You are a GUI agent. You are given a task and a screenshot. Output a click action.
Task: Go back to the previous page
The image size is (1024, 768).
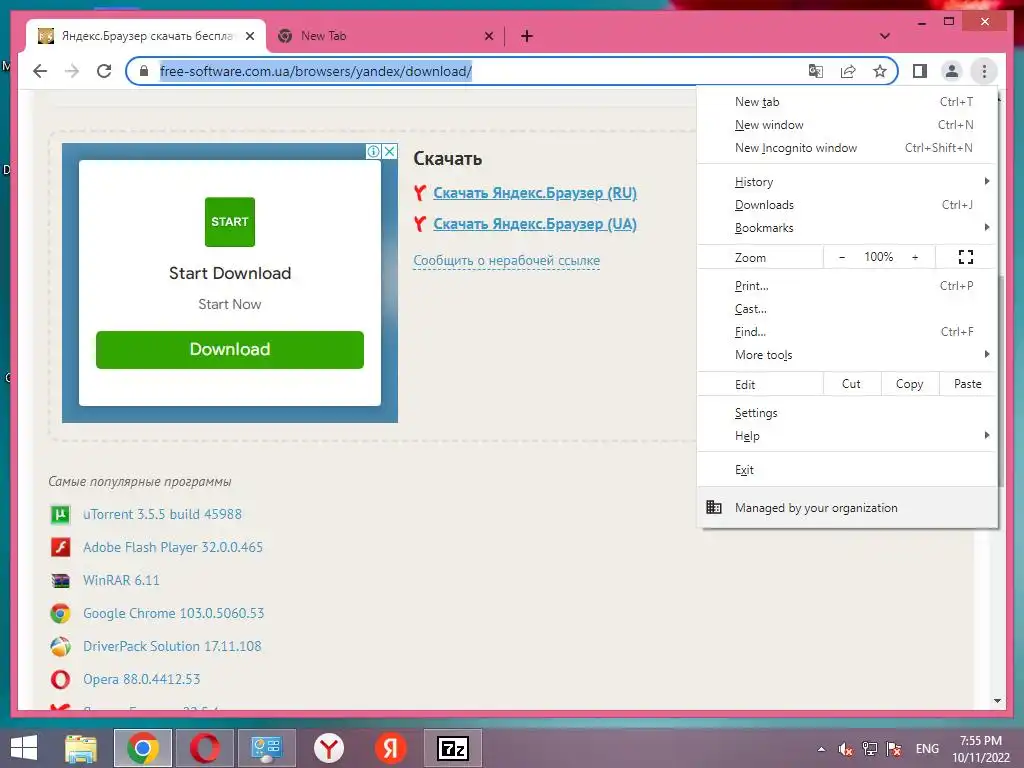tap(40, 71)
